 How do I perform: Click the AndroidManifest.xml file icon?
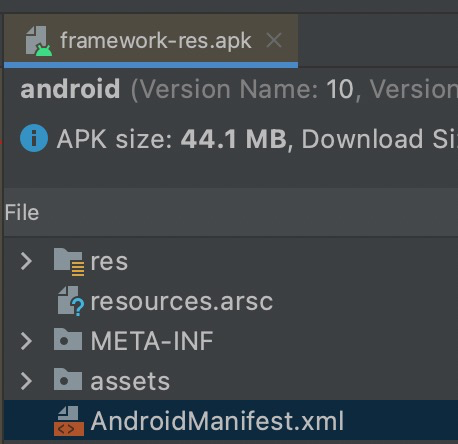click(x=69, y=421)
